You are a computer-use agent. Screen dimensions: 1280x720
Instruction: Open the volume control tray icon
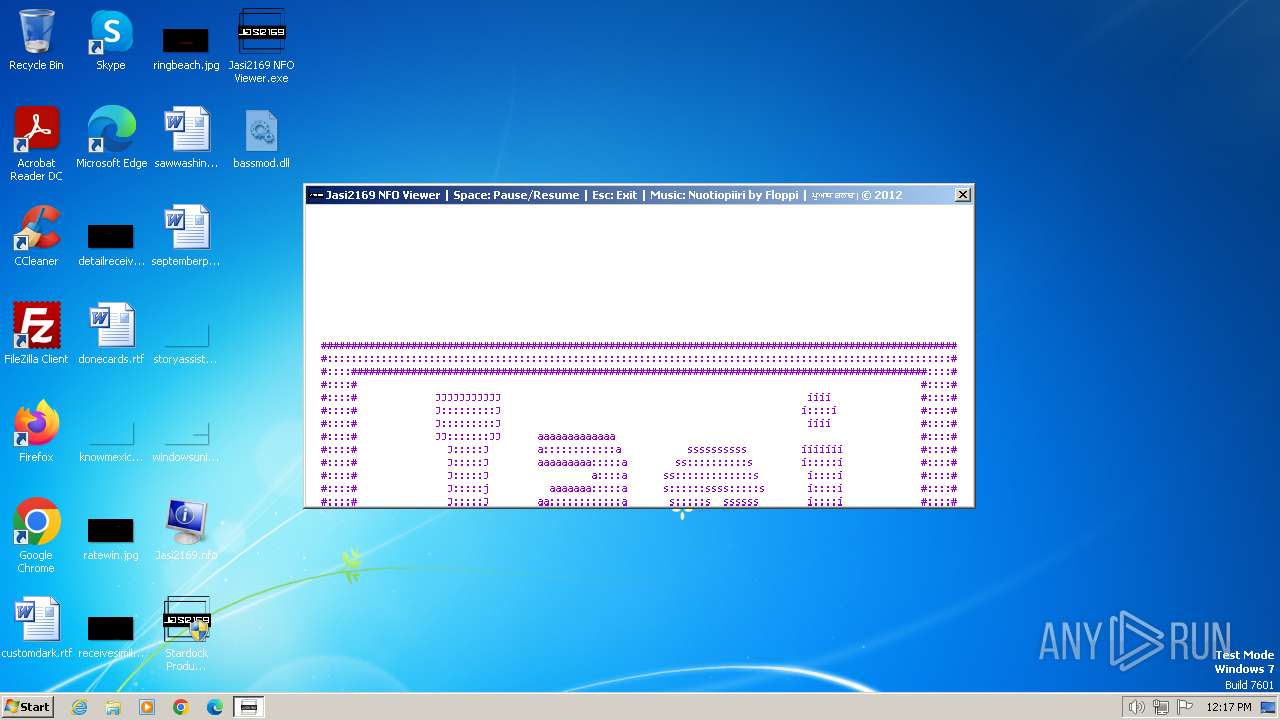[x=1136, y=707]
